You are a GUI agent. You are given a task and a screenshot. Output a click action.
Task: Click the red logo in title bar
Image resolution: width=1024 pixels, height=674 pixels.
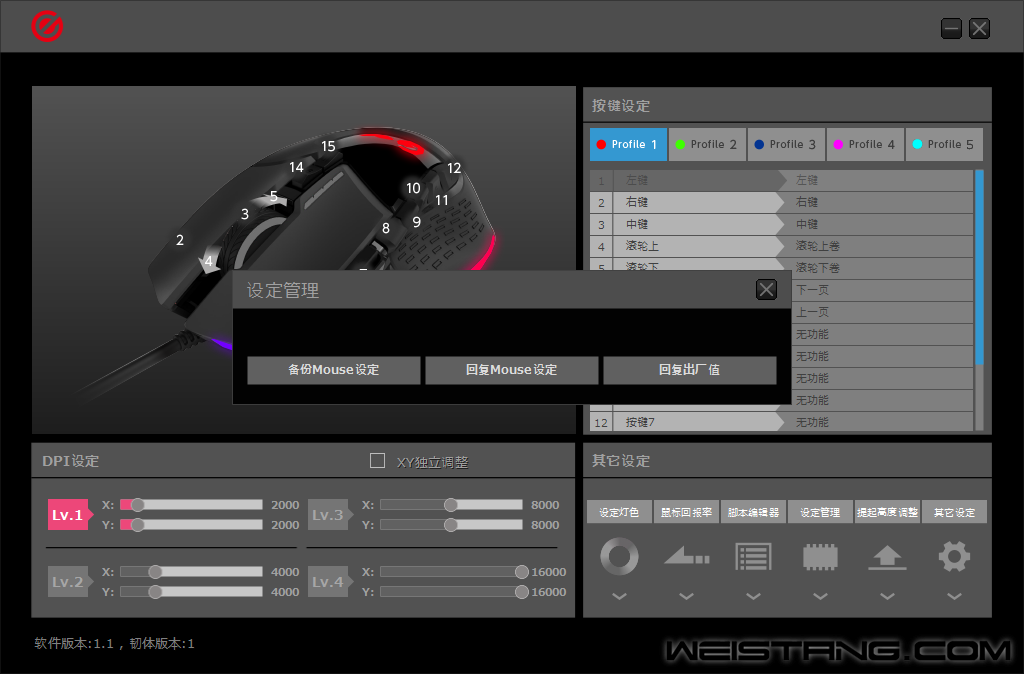pos(47,26)
